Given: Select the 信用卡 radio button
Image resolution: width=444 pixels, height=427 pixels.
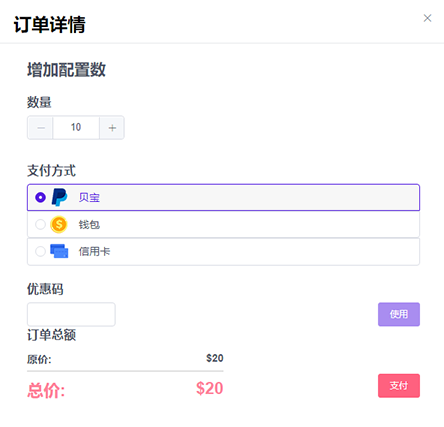Looking at the screenshot, I should (x=40, y=251).
